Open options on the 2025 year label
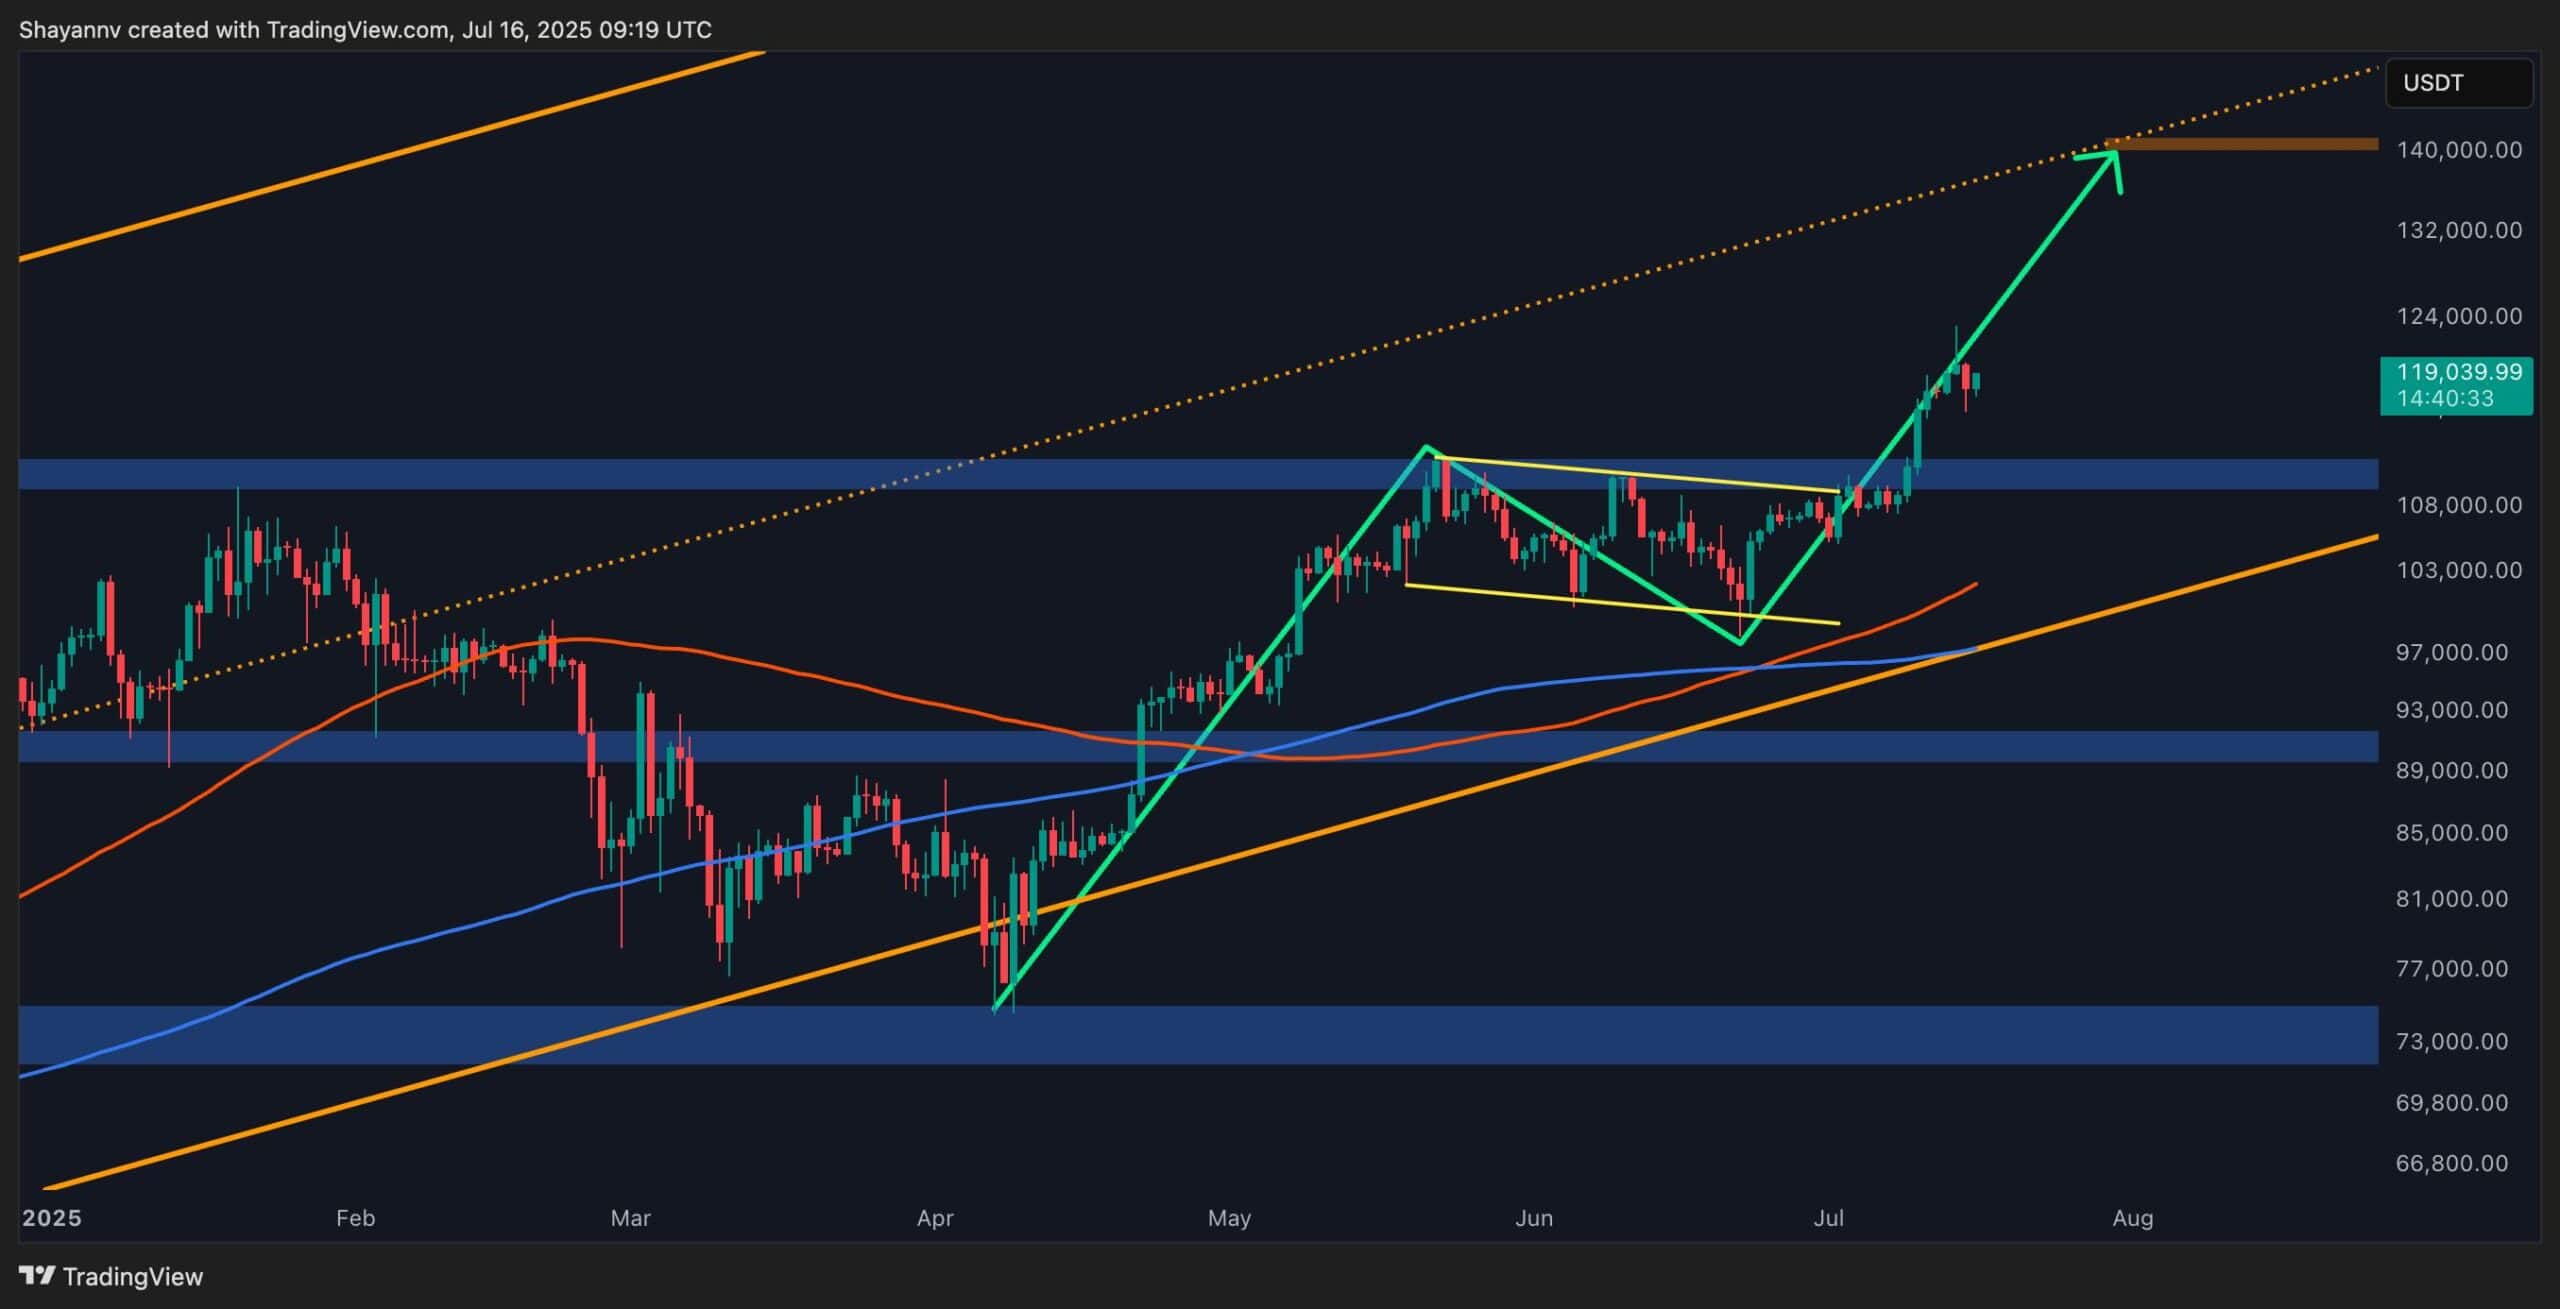Image resolution: width=2560 pixels, height=1309 pixels. click(x=55, y=1218)
